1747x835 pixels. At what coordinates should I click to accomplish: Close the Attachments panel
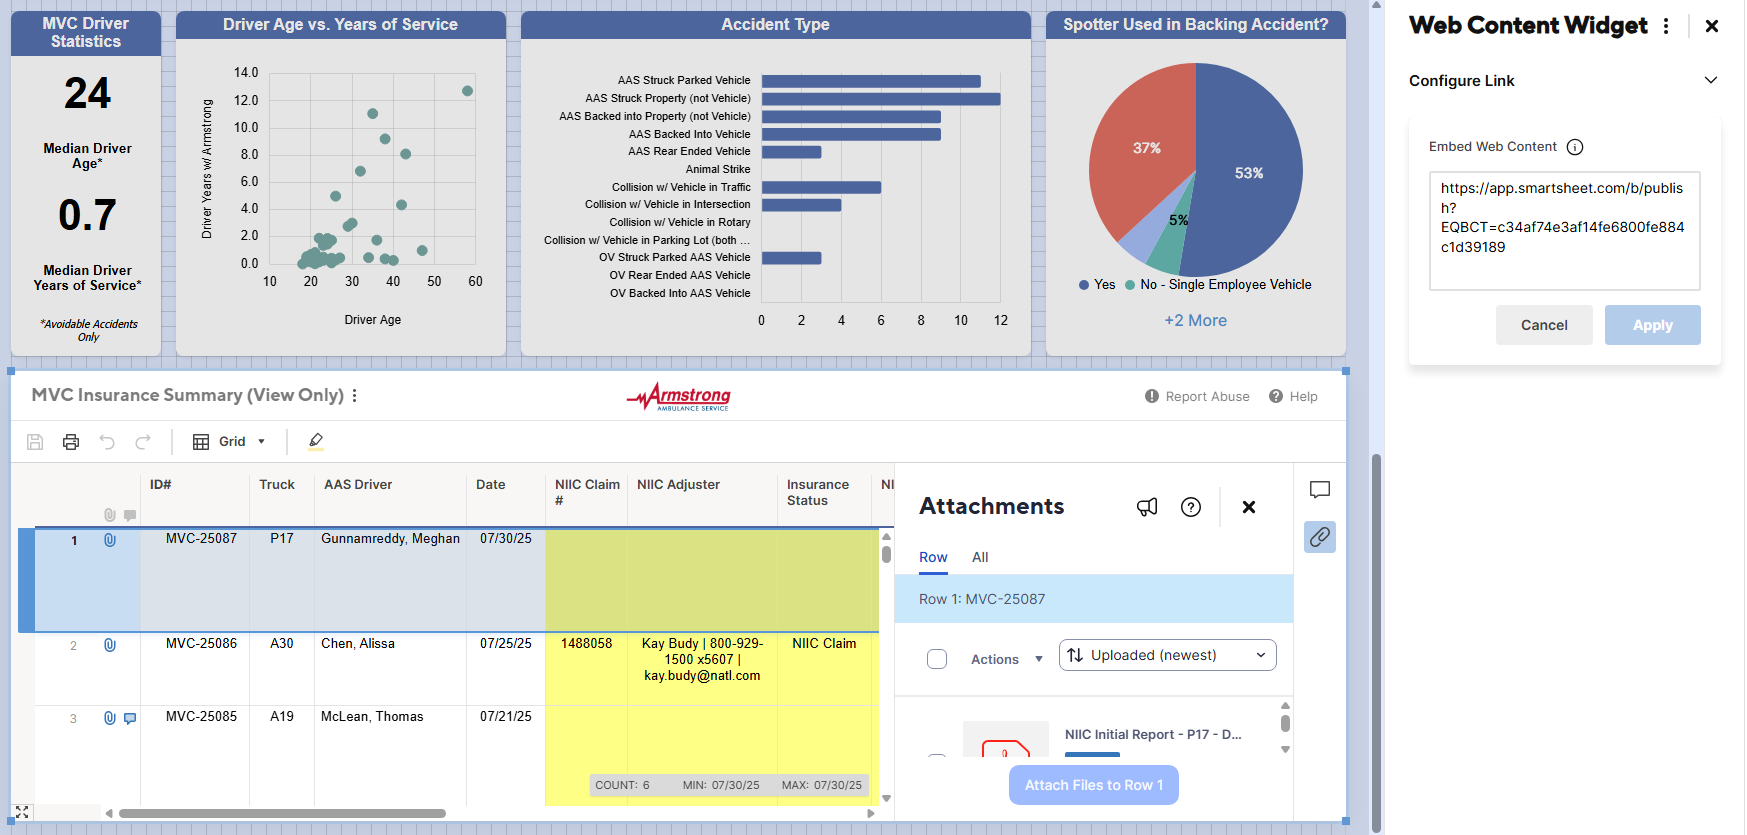click(1249, 507)
